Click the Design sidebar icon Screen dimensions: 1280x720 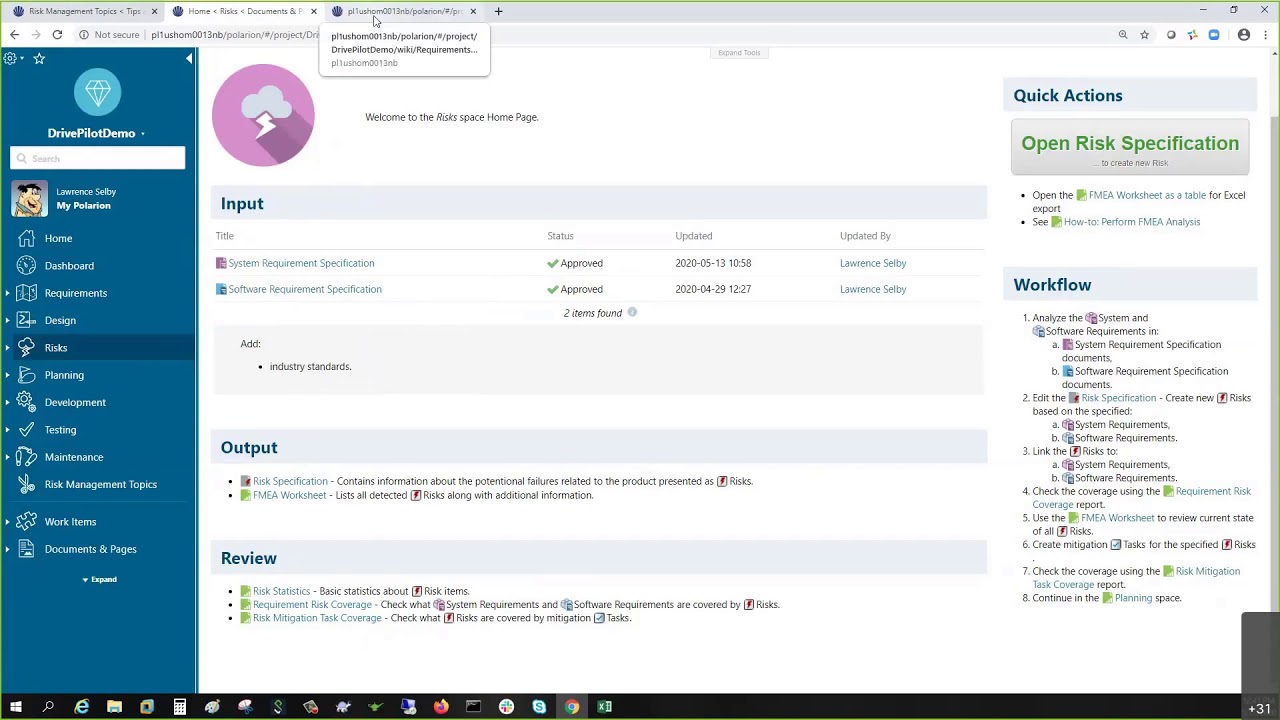(26, 320)
